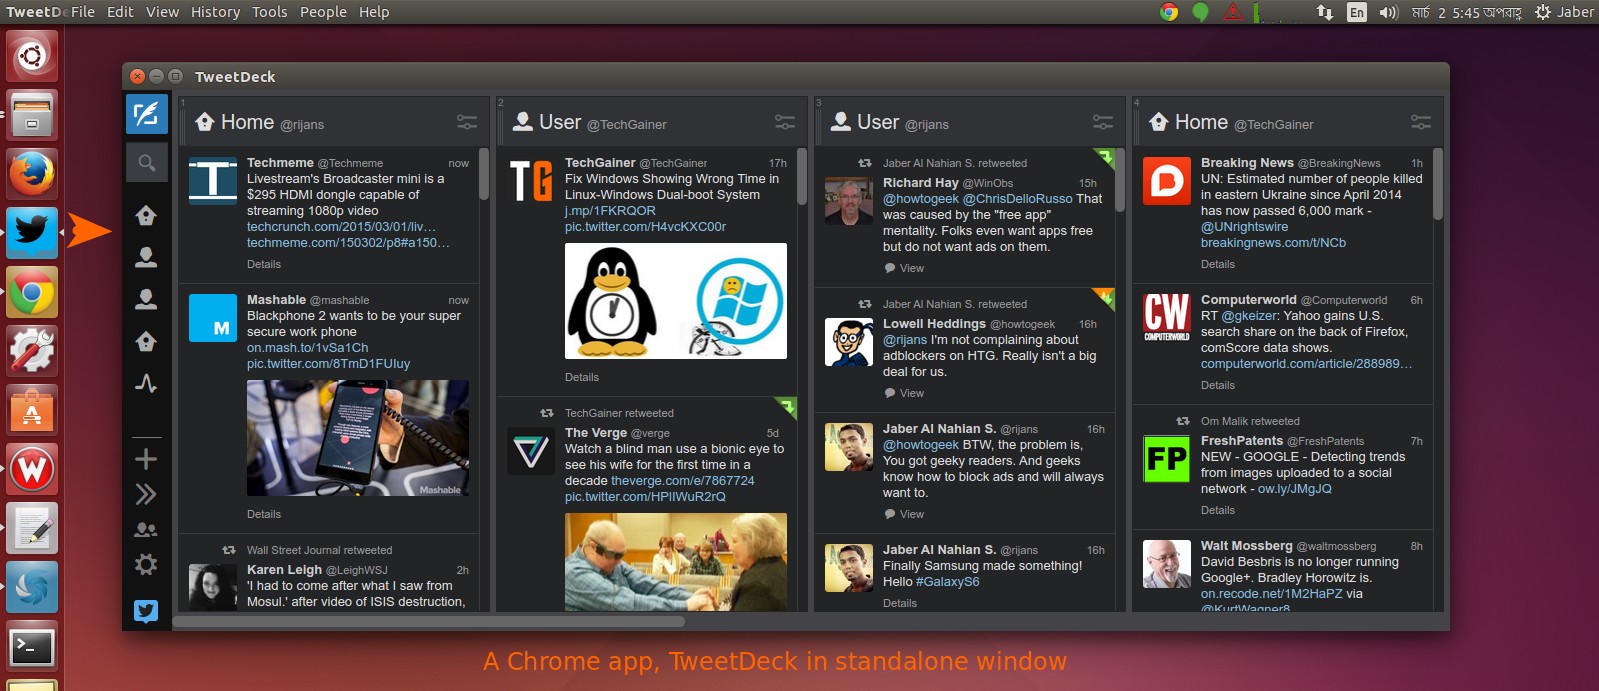Viewport: 1599px width, 691px height.
Task: Click Richard Hay's avatar
Action: coord(849,201)
